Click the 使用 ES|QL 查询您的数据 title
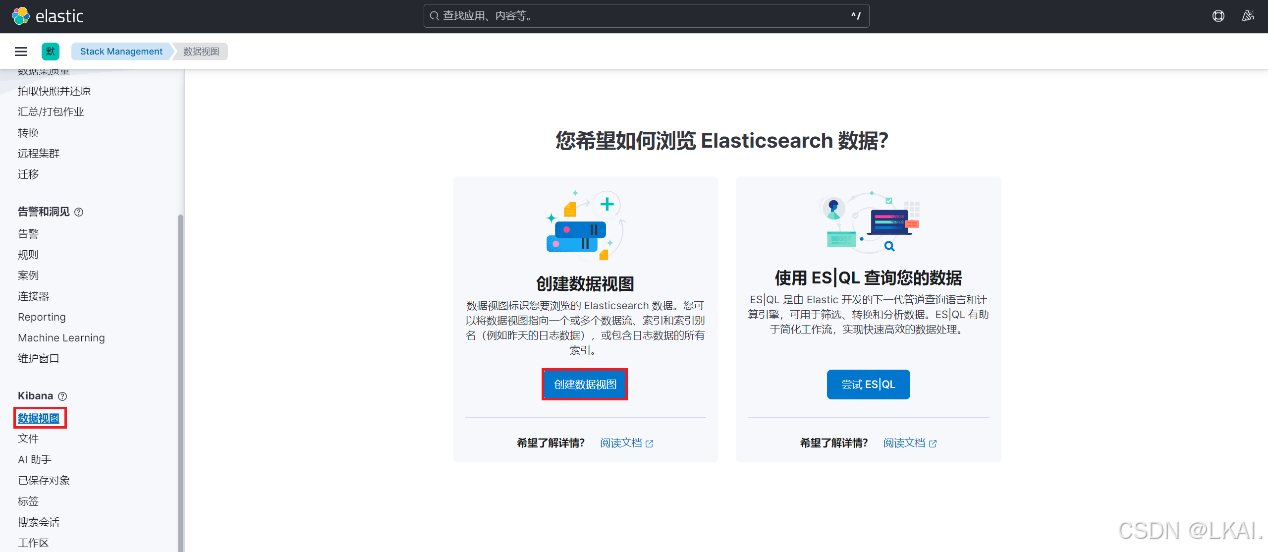1268x552 pixels. click(868, 278)
